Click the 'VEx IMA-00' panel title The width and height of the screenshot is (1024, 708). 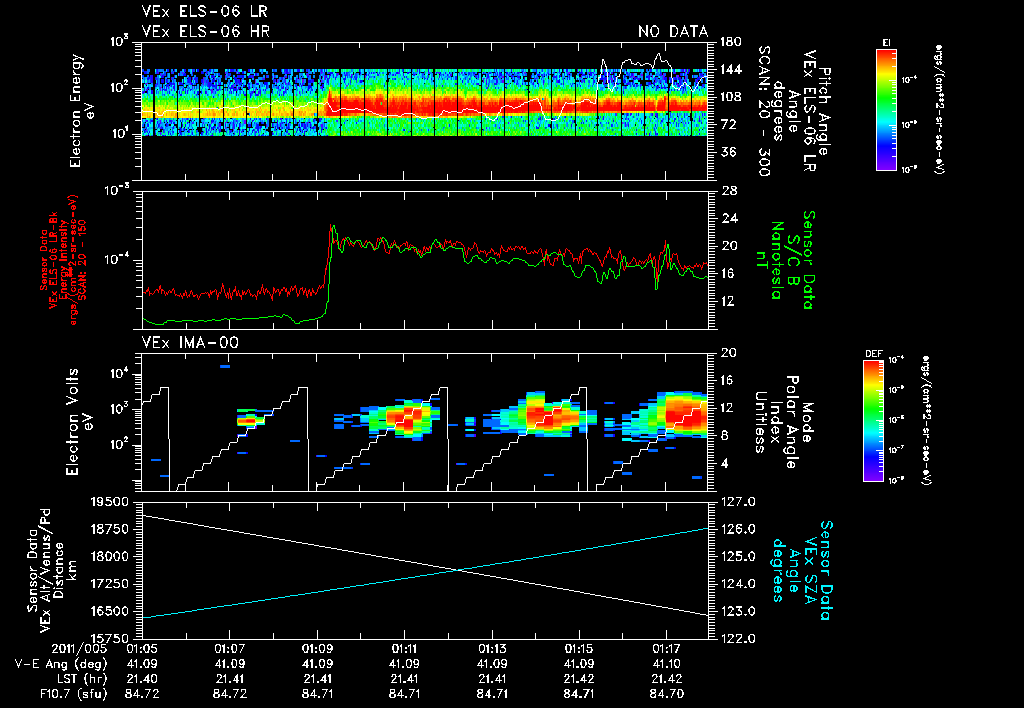(190, 342)
